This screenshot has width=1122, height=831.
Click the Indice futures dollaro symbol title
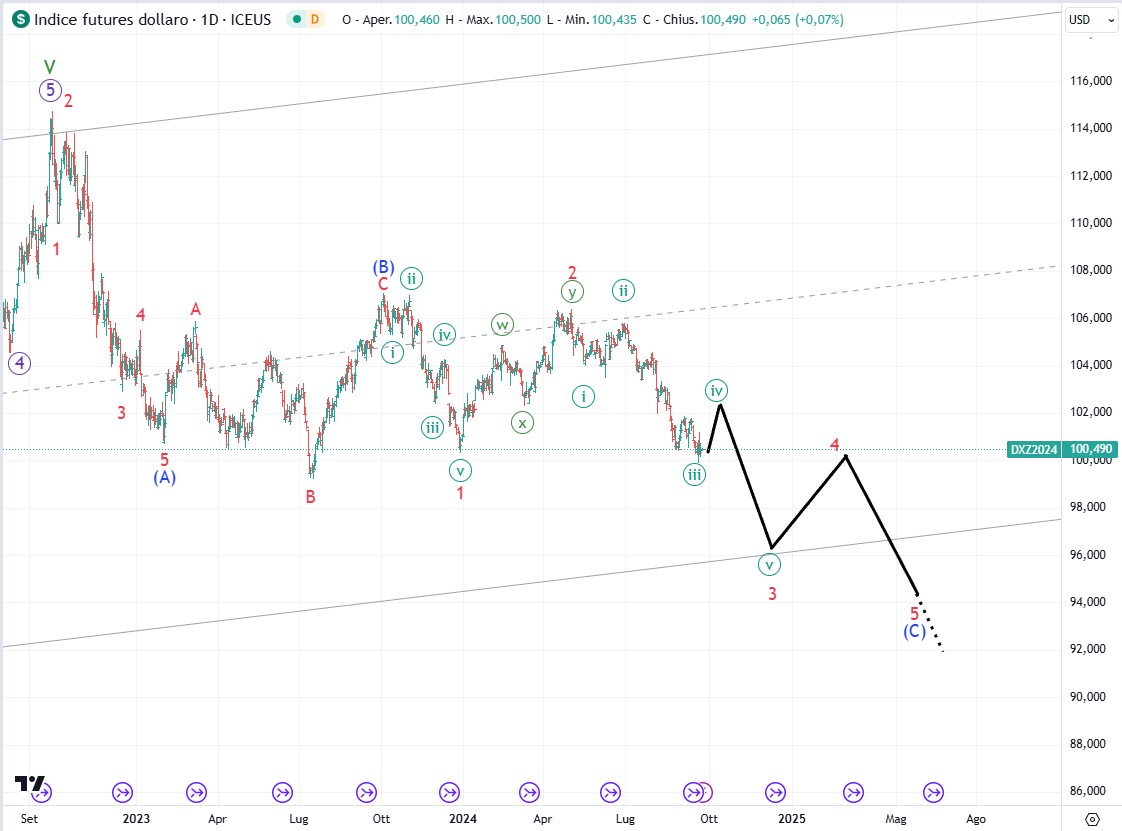tap(112, 19)
